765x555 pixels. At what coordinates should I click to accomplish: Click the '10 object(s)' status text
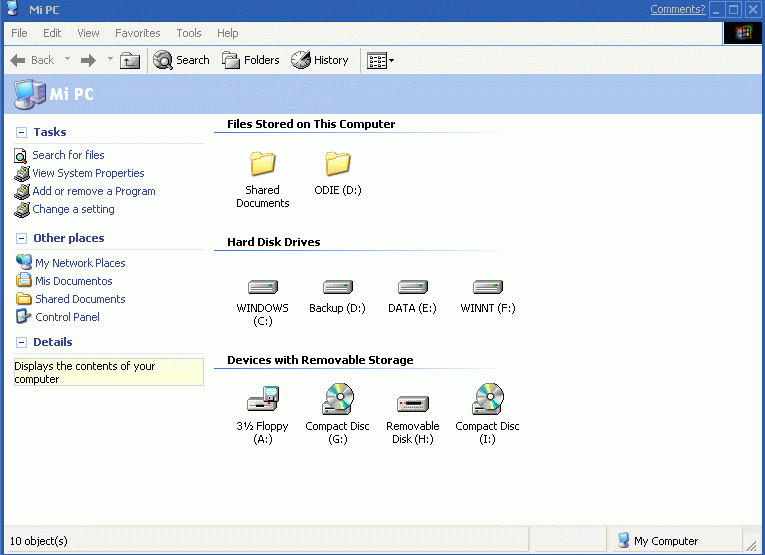coord(39,541)
